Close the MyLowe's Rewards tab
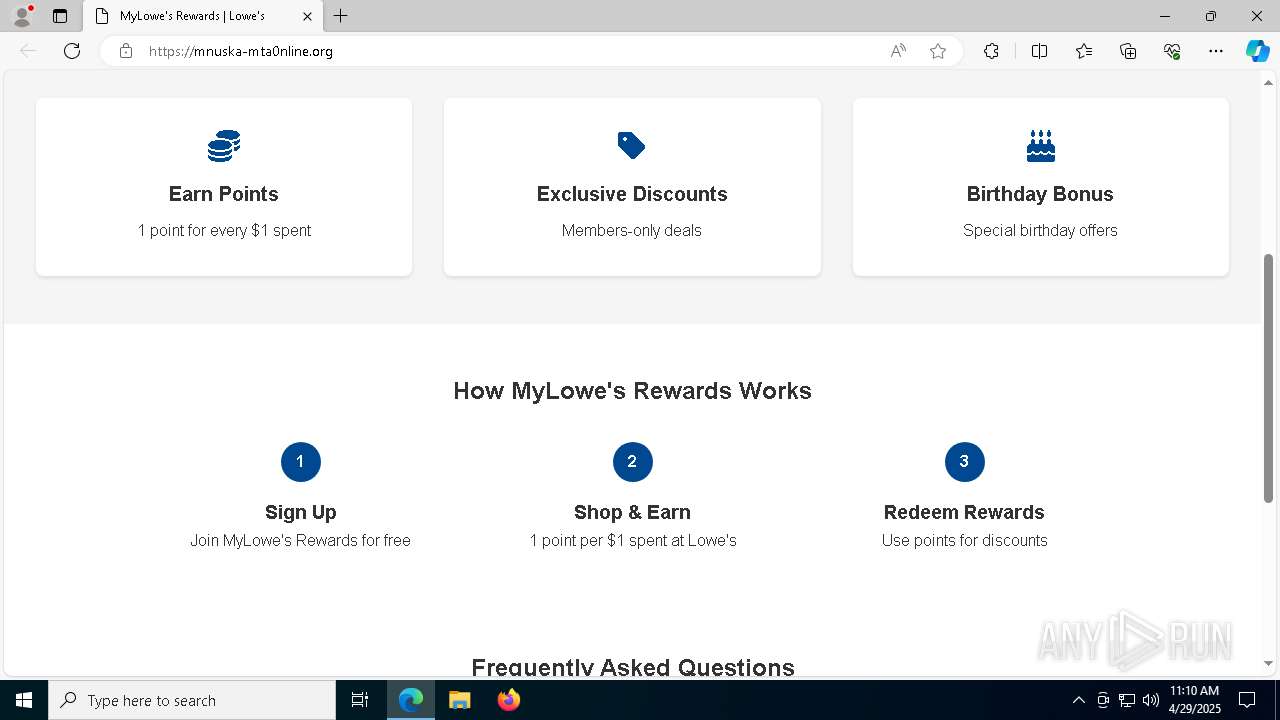1280x720 pixels. click(307, 16)
